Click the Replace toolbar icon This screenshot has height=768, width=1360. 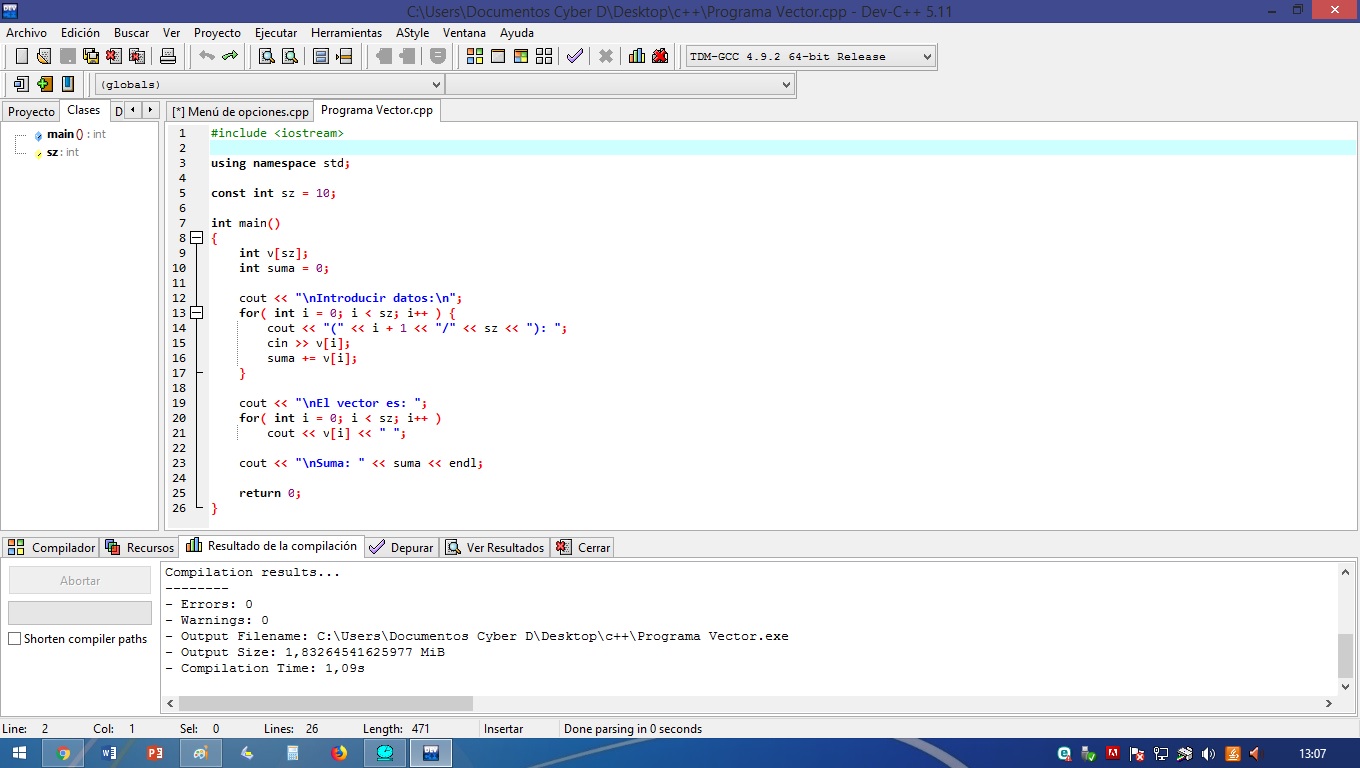tap(290, 56)
